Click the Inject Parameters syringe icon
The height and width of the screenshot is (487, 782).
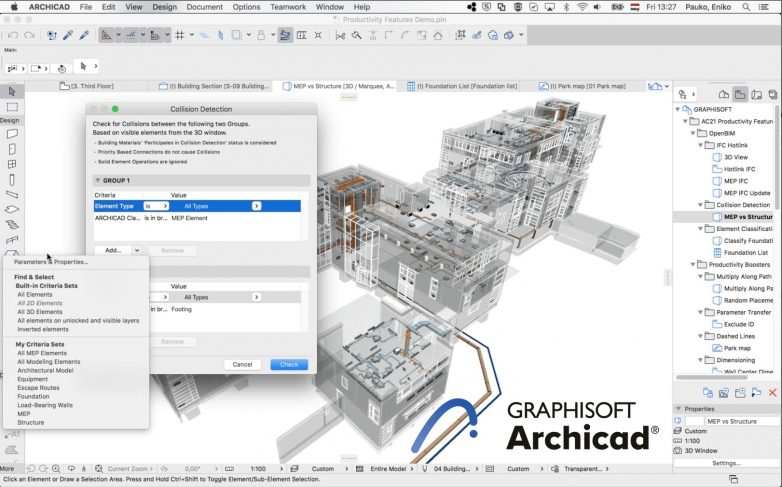(x=84, y=35)
